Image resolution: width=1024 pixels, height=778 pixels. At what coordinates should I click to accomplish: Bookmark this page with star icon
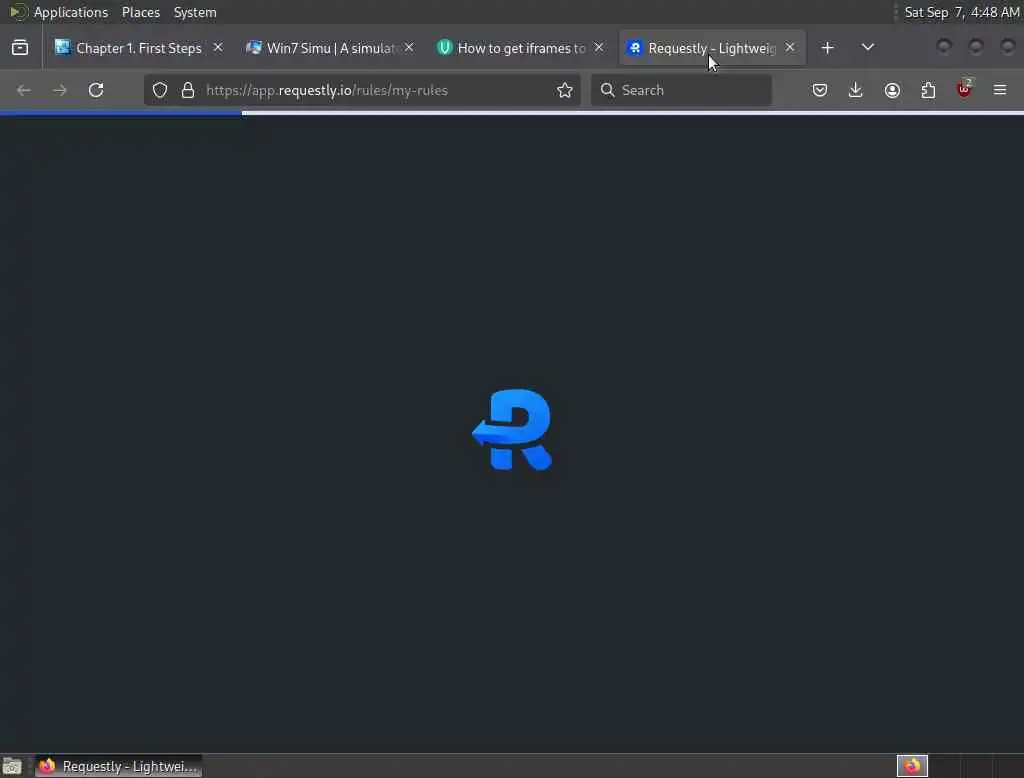pos(565,90)
